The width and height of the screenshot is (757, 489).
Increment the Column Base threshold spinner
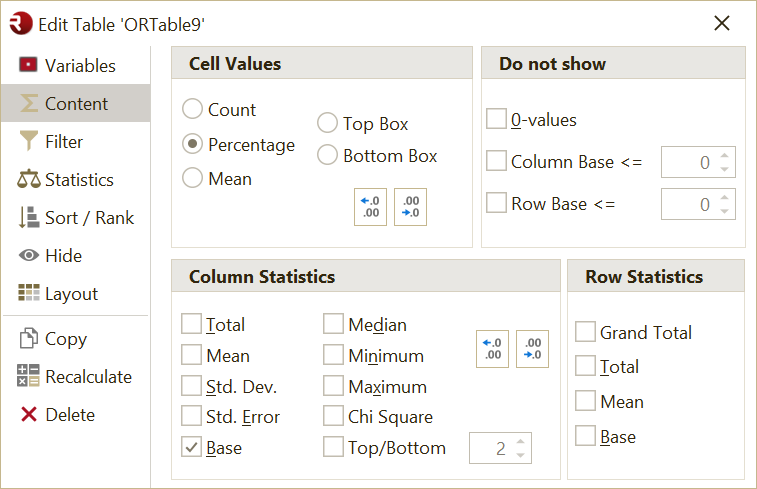click(725, 155)
